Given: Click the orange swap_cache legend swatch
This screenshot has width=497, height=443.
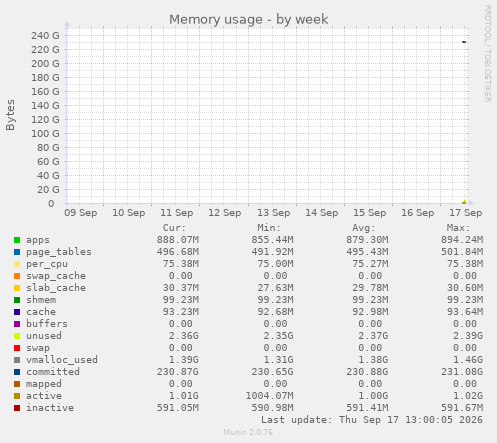Looking at the screenshot, I should 17,276.
